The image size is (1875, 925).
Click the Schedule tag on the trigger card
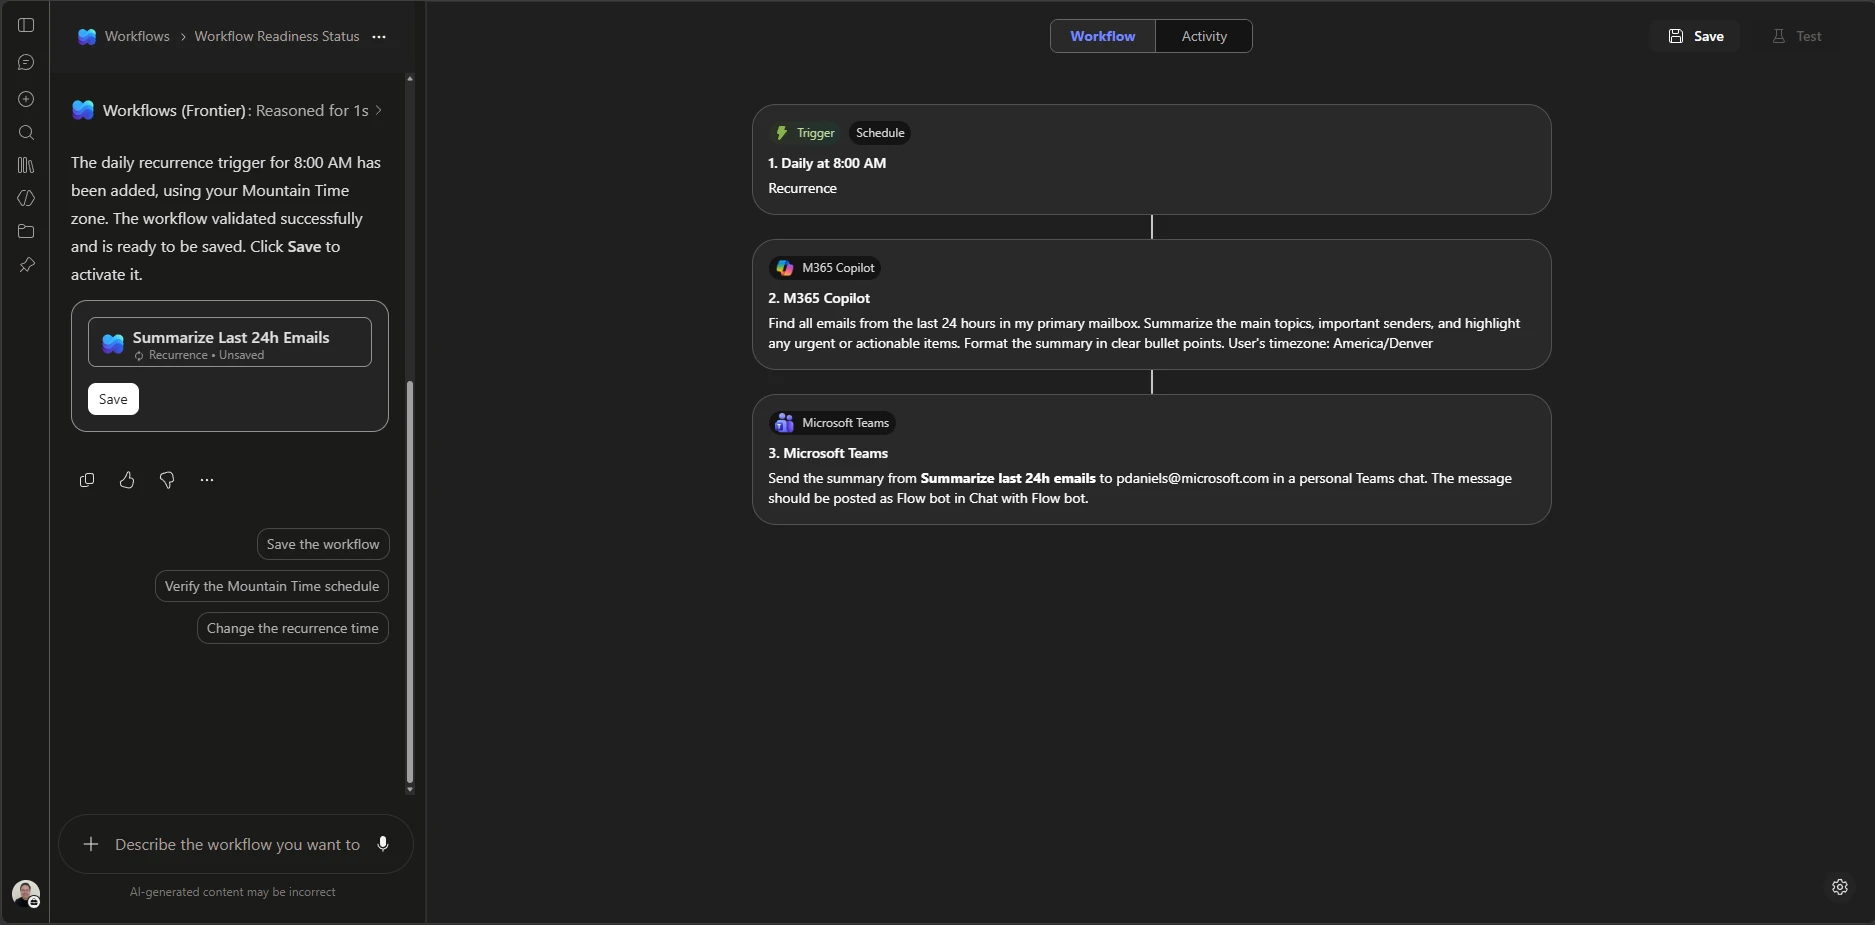880,133
